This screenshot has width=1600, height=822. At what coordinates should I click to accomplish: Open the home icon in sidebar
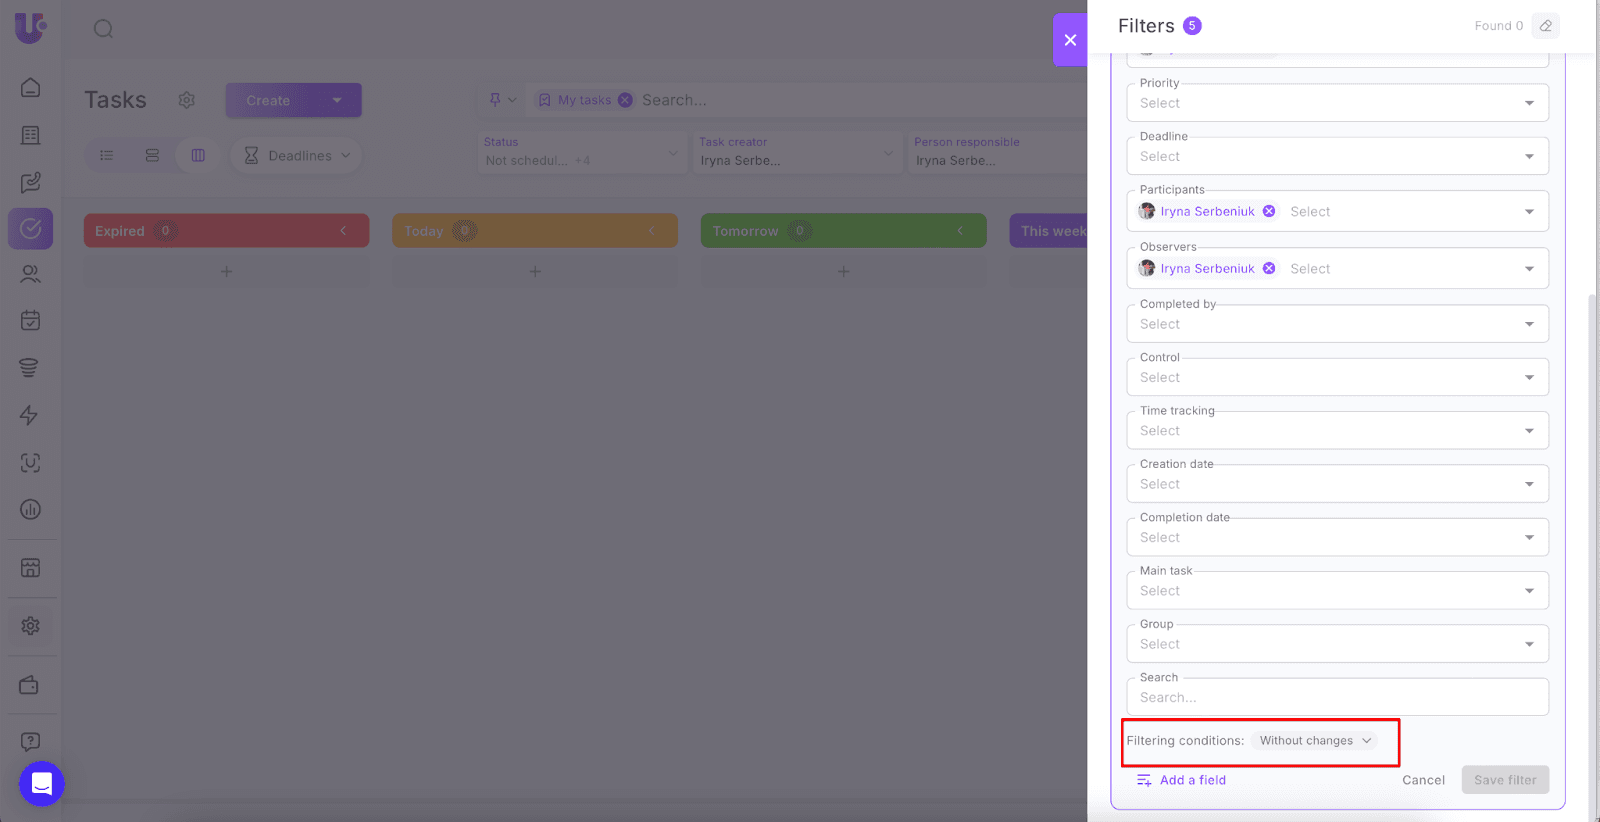[31, 88]
